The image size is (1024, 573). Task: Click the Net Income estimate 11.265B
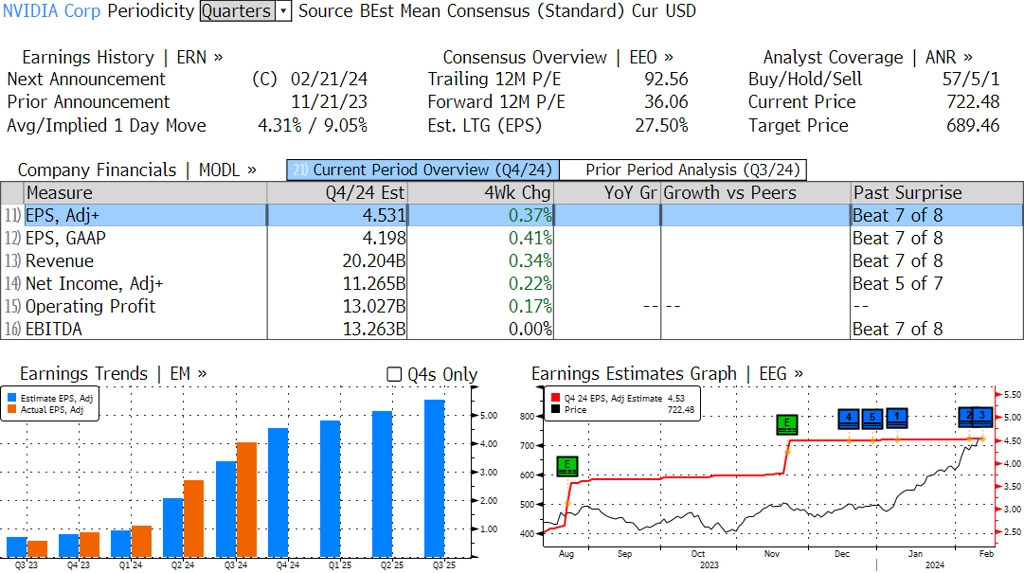374,284
